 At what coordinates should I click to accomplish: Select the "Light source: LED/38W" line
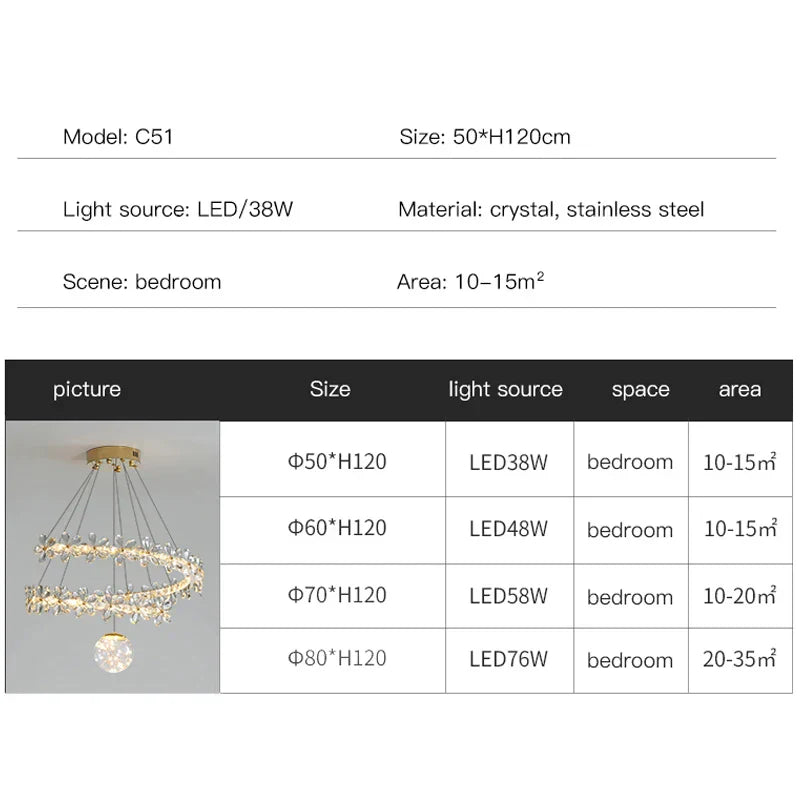pos(177,209)
